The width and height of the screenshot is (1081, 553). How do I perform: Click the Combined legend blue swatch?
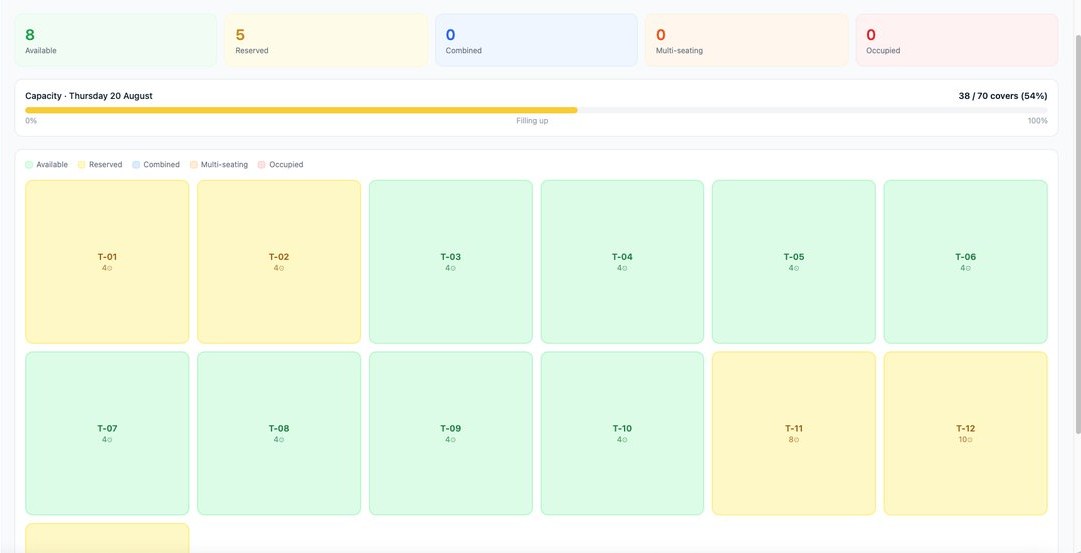click(136, 165)
